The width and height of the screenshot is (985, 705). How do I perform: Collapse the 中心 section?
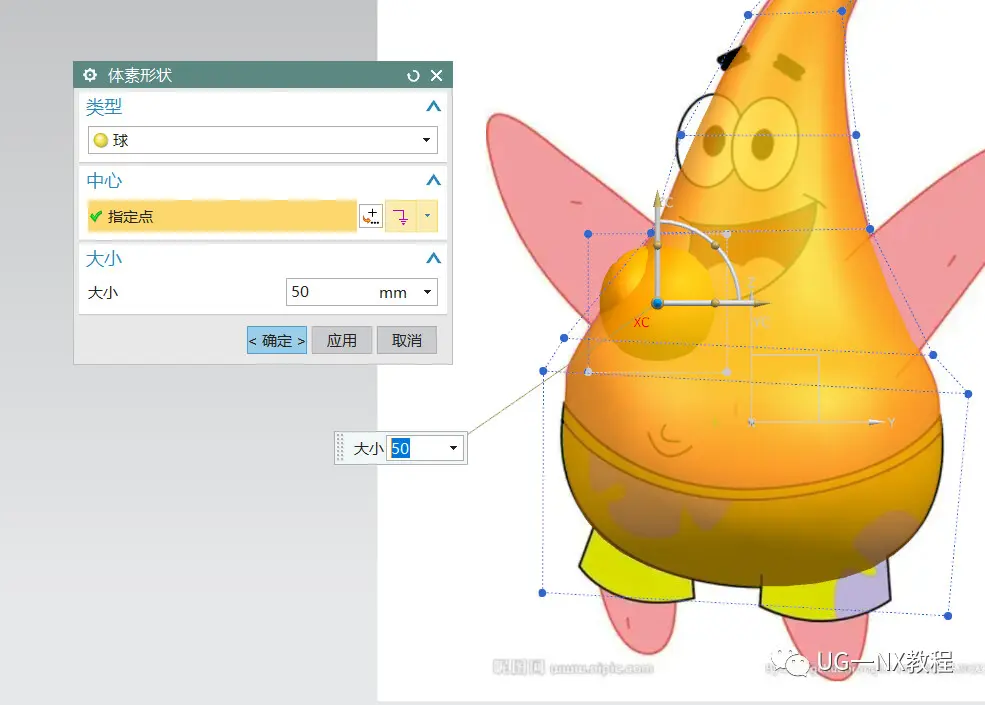tap(433, 180)
